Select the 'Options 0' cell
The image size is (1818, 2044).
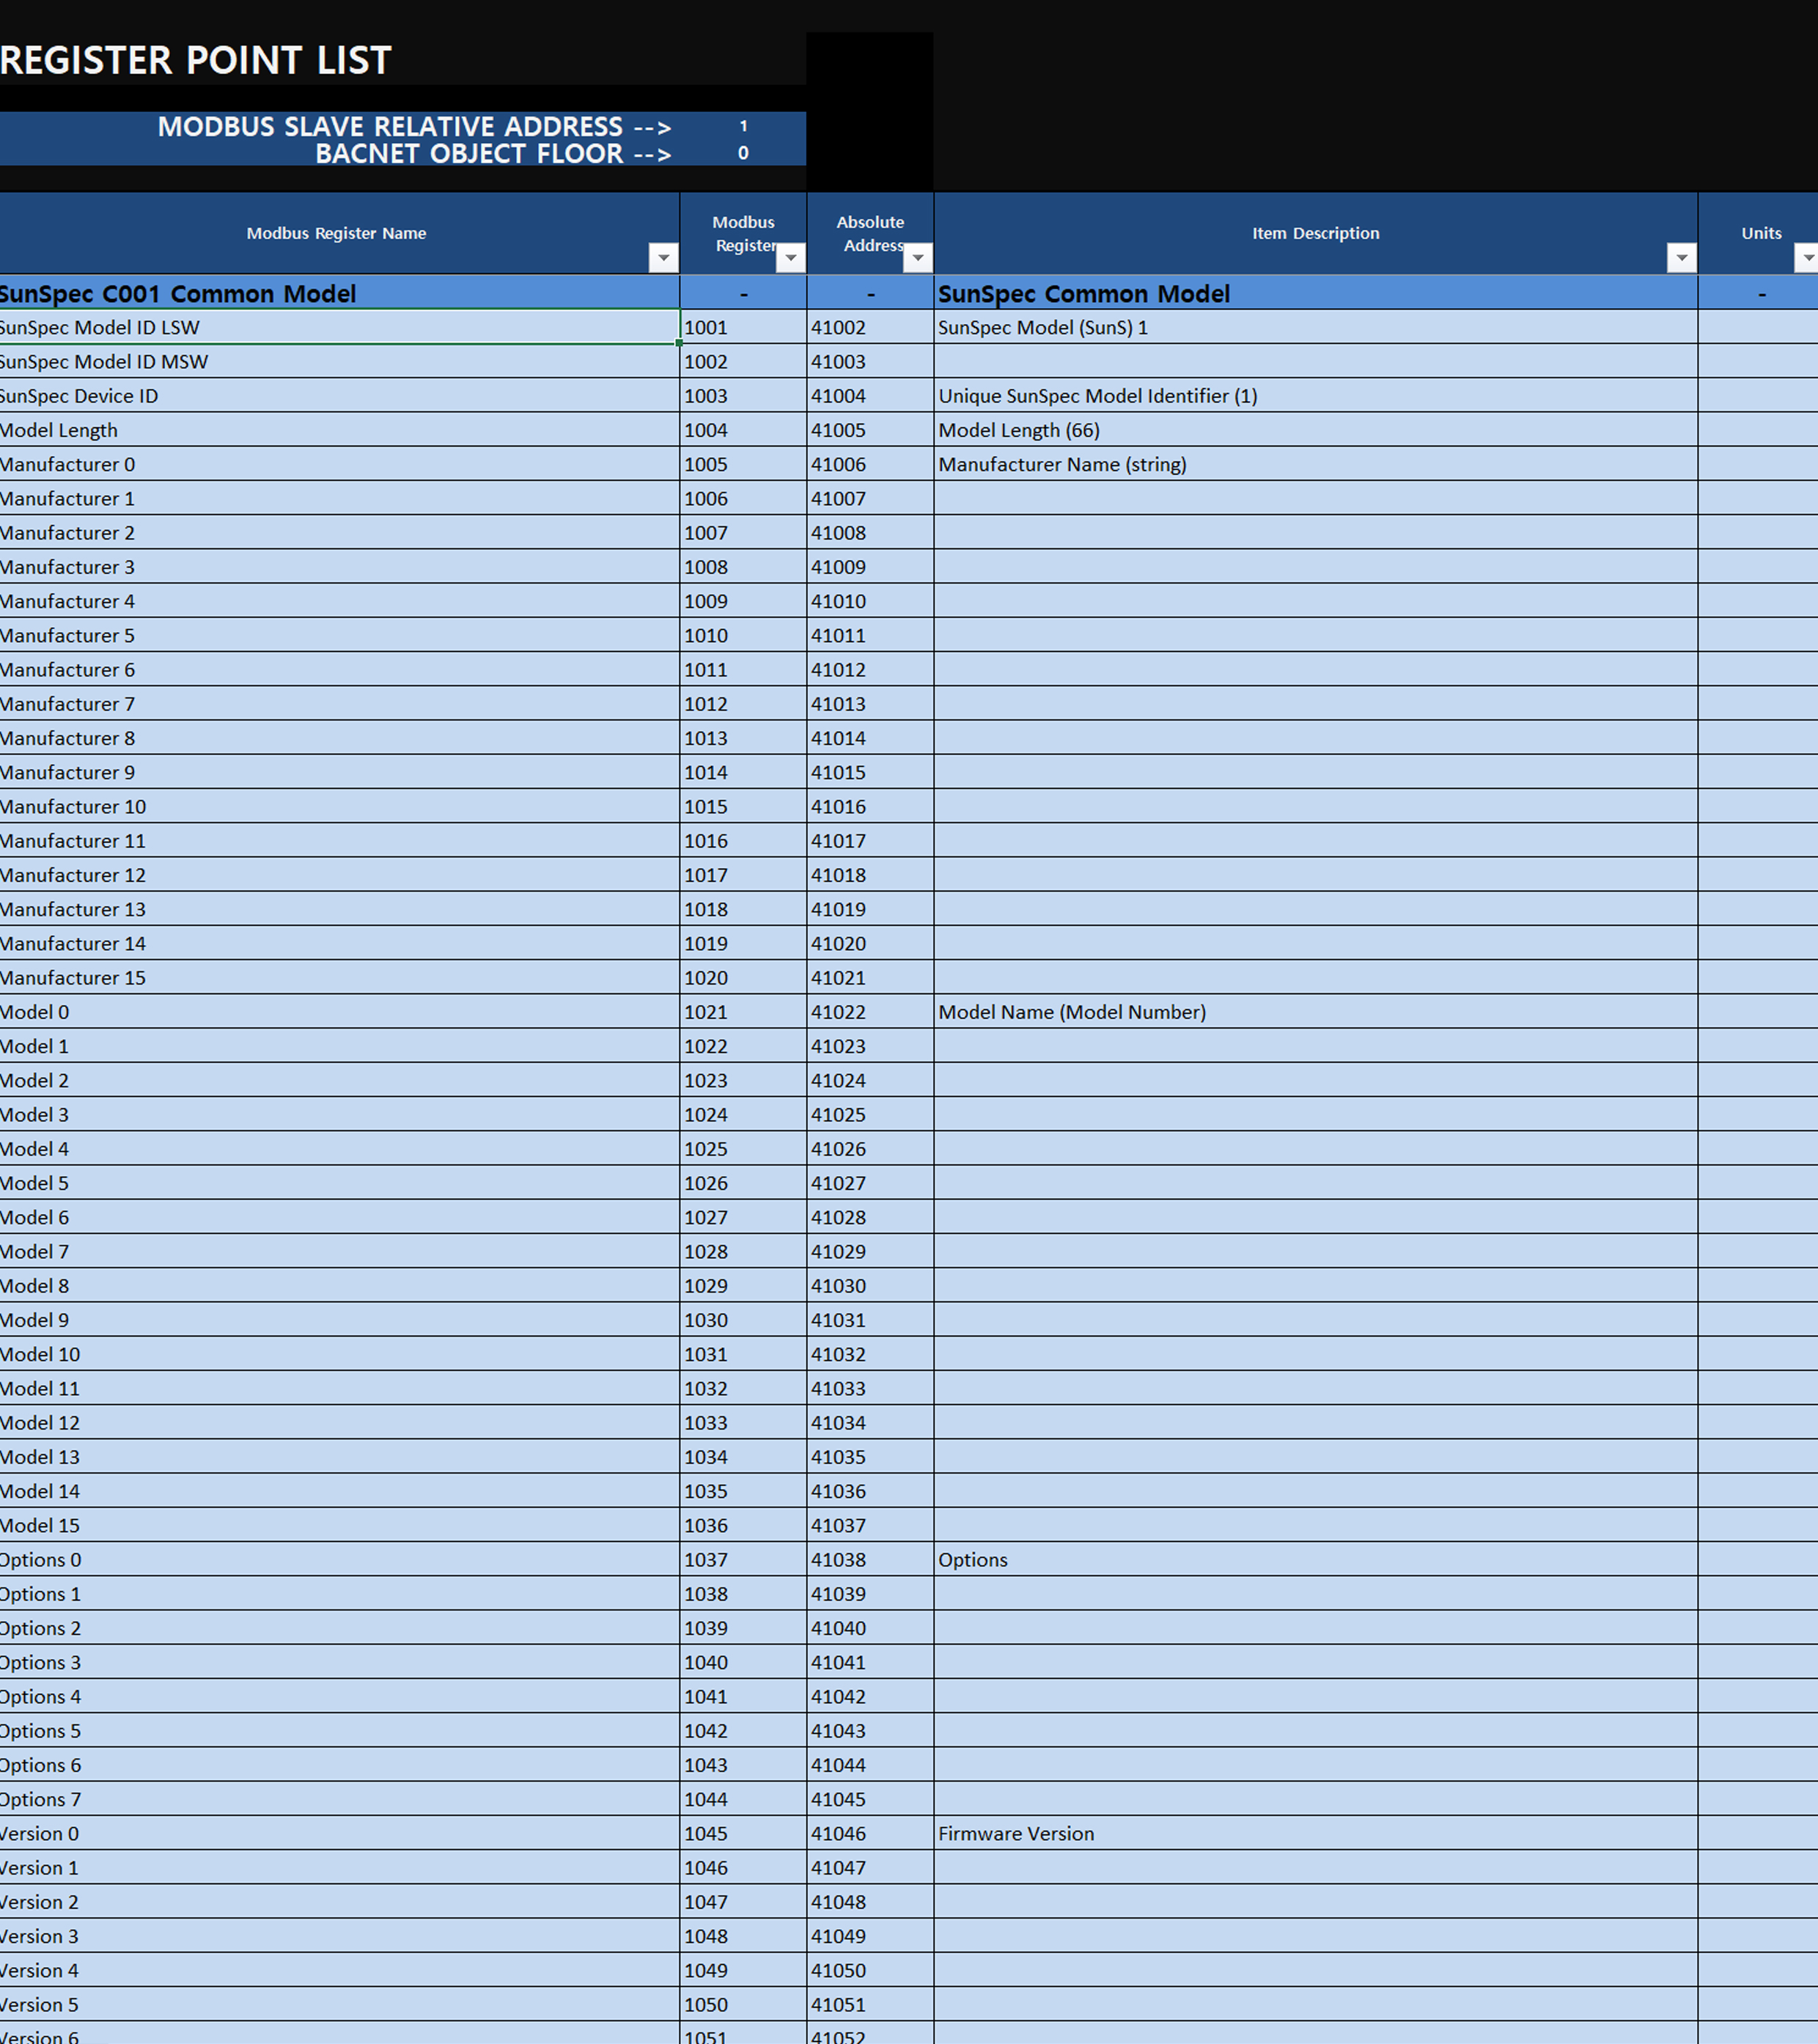click(x=339, y=1560)
